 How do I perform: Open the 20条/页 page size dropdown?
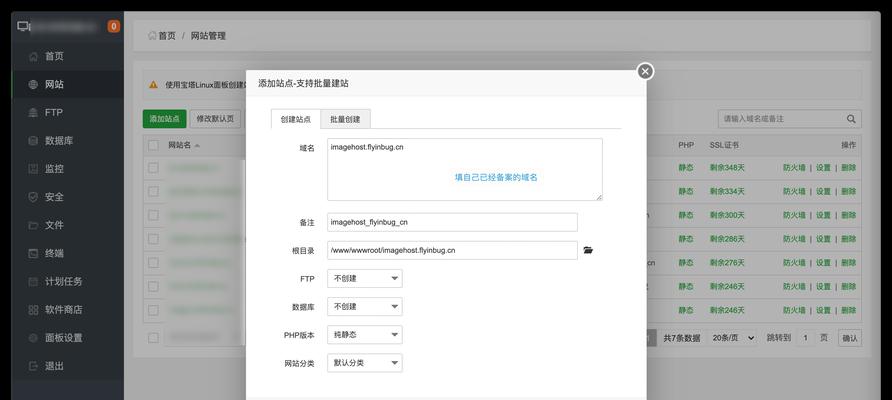point(733,338)
